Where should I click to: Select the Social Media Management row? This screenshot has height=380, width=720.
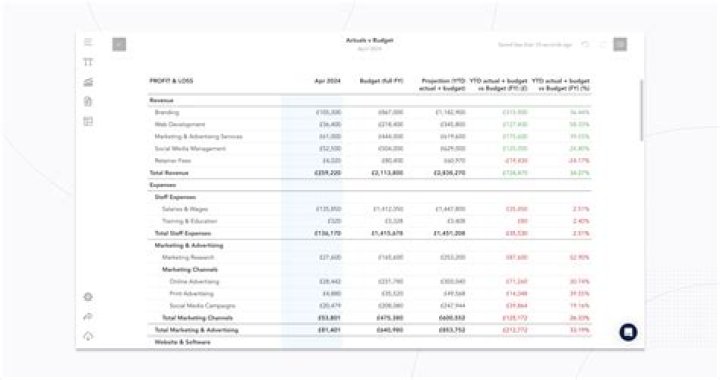pyautogui.click(x=370, y=149)
